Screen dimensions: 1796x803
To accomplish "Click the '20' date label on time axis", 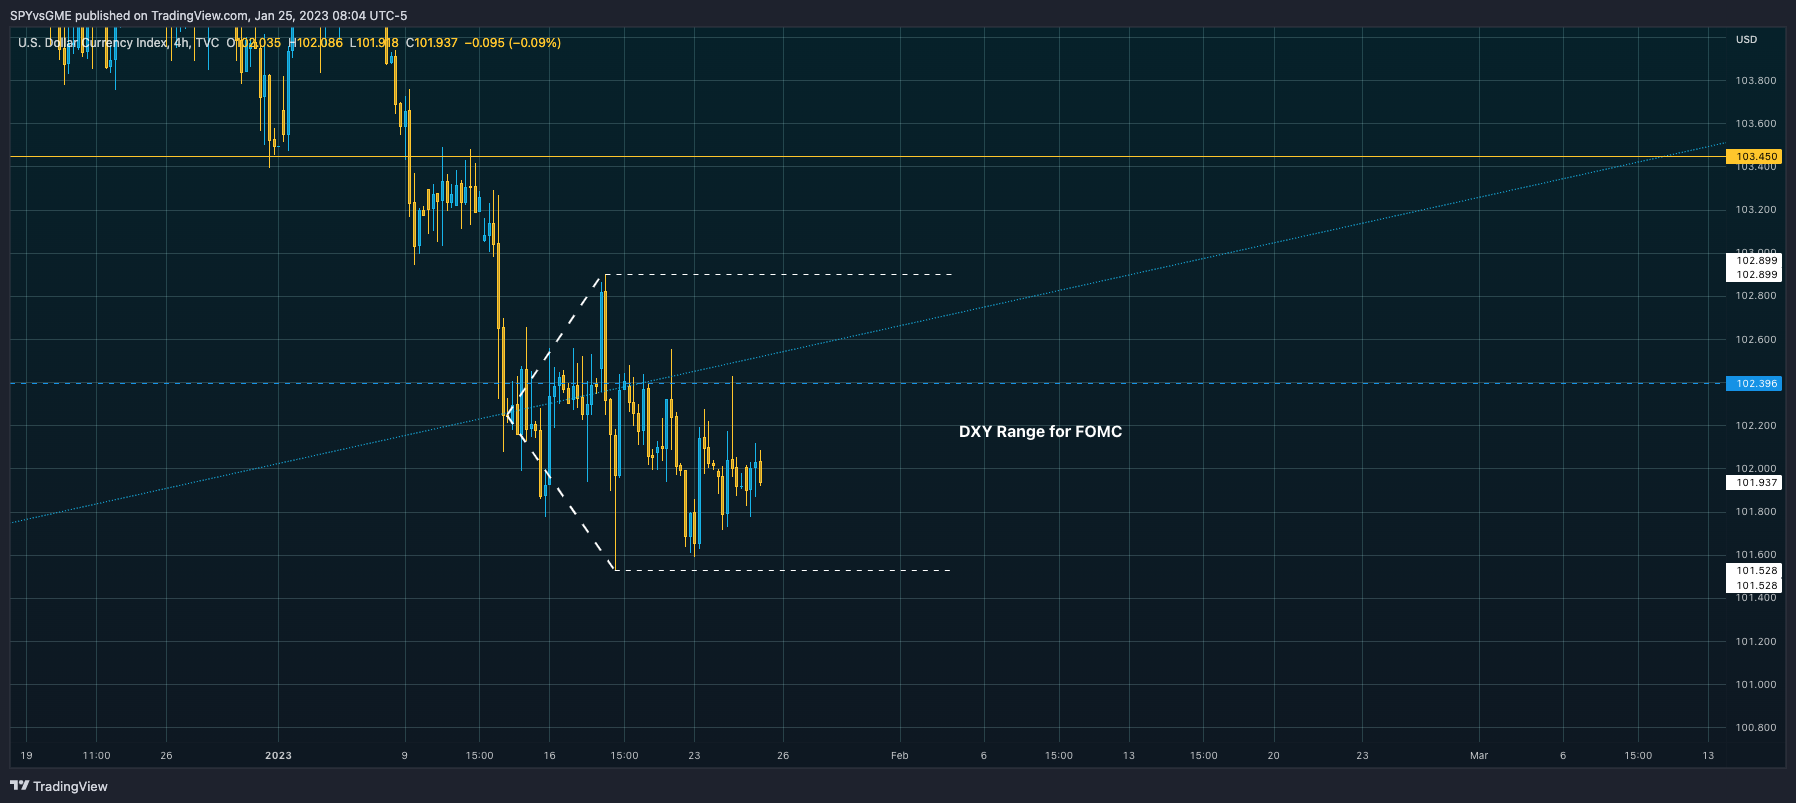I will pos(1273,756).
